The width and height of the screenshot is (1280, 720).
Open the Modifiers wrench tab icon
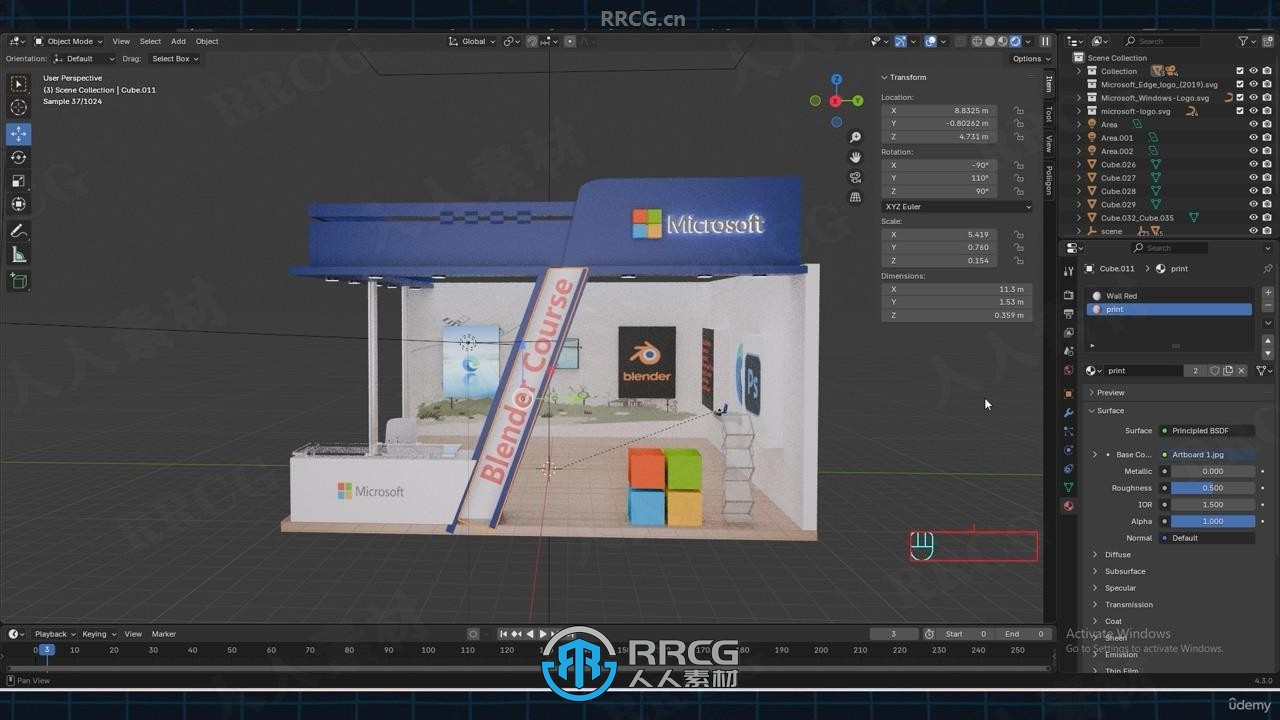(1069, 412)
